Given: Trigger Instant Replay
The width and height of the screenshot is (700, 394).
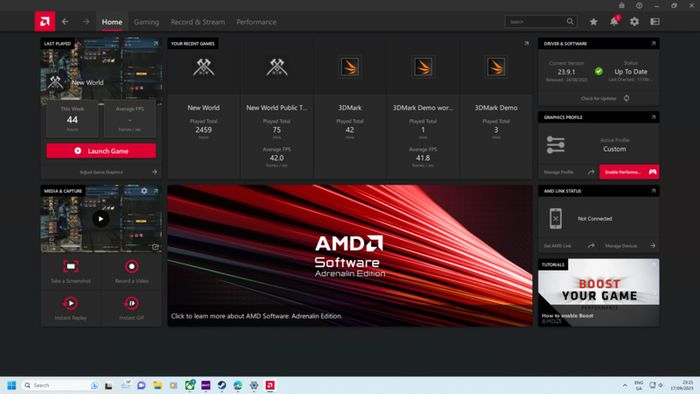Looking at the screenshot, I should tap(71, 303).
